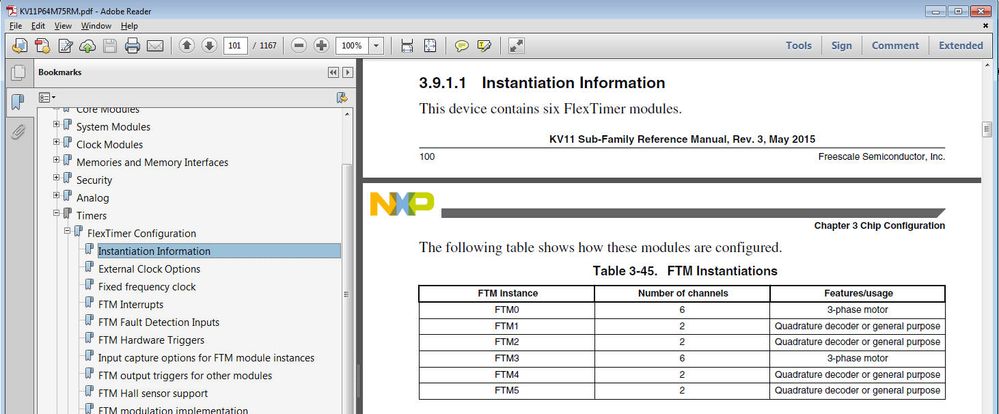
Task: Open the Window menu
Action: (96, 26)
